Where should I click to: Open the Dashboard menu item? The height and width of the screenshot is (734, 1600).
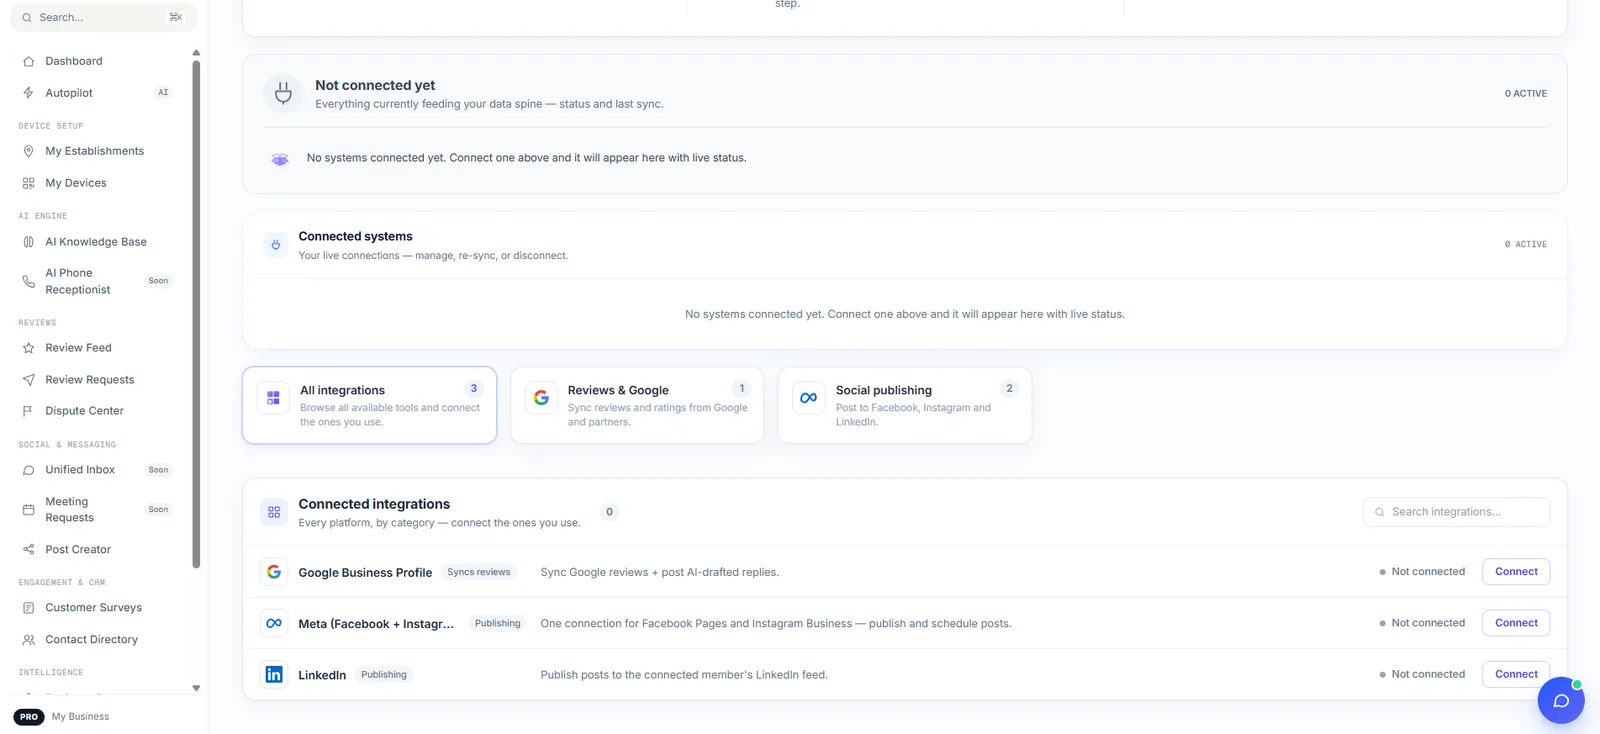click(97, 61)
